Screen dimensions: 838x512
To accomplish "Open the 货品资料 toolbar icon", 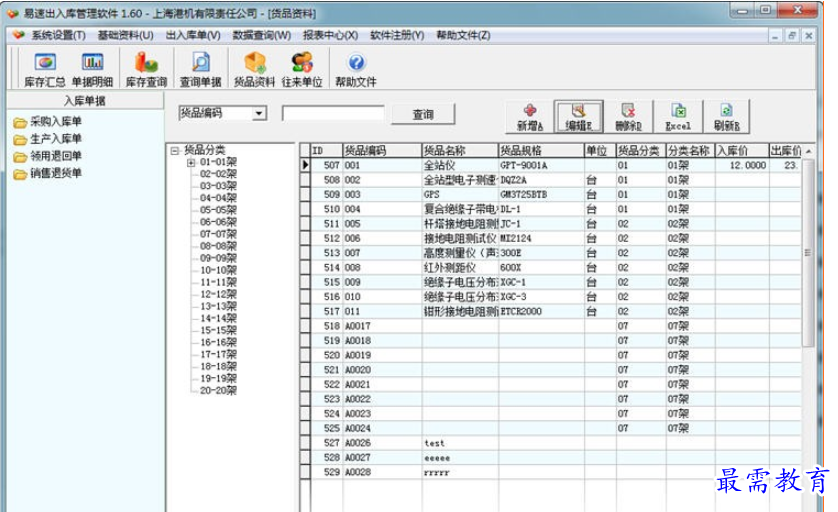I will [x=254, y=69].
